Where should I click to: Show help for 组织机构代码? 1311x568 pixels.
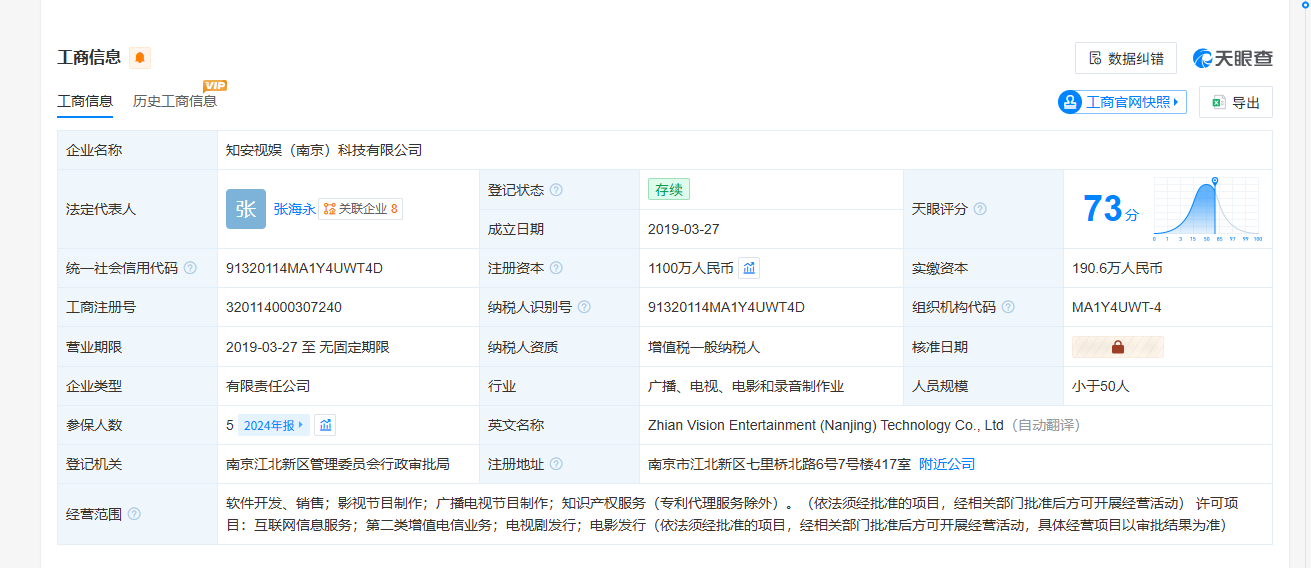(x=1008, y=307)
